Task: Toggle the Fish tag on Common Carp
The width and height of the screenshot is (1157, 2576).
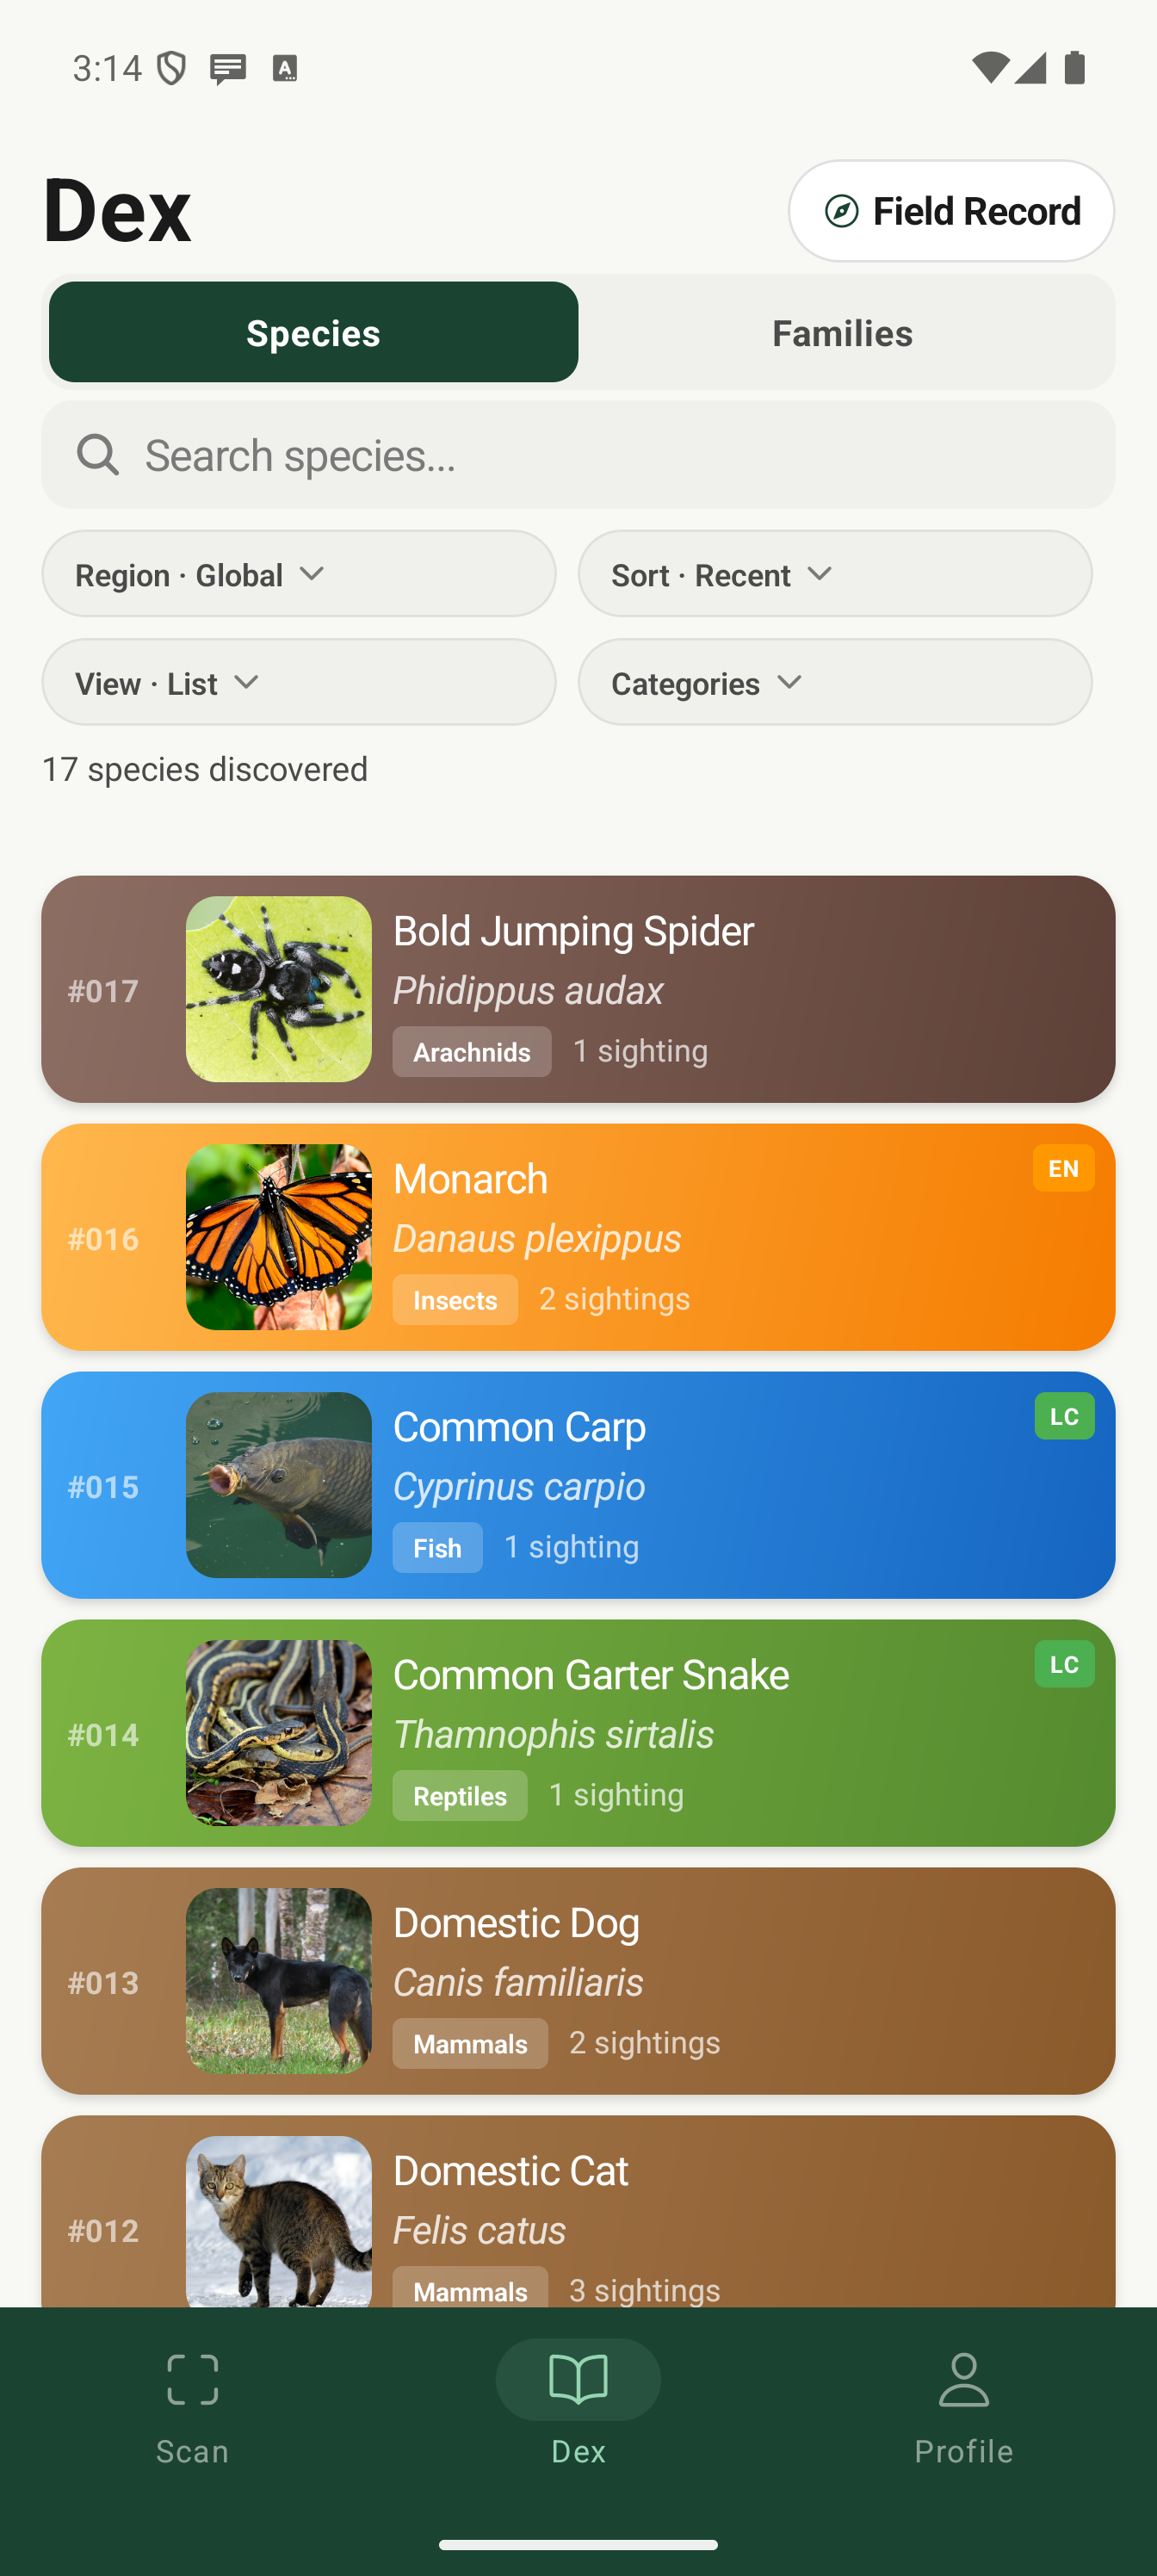Action: point(437,1547)
